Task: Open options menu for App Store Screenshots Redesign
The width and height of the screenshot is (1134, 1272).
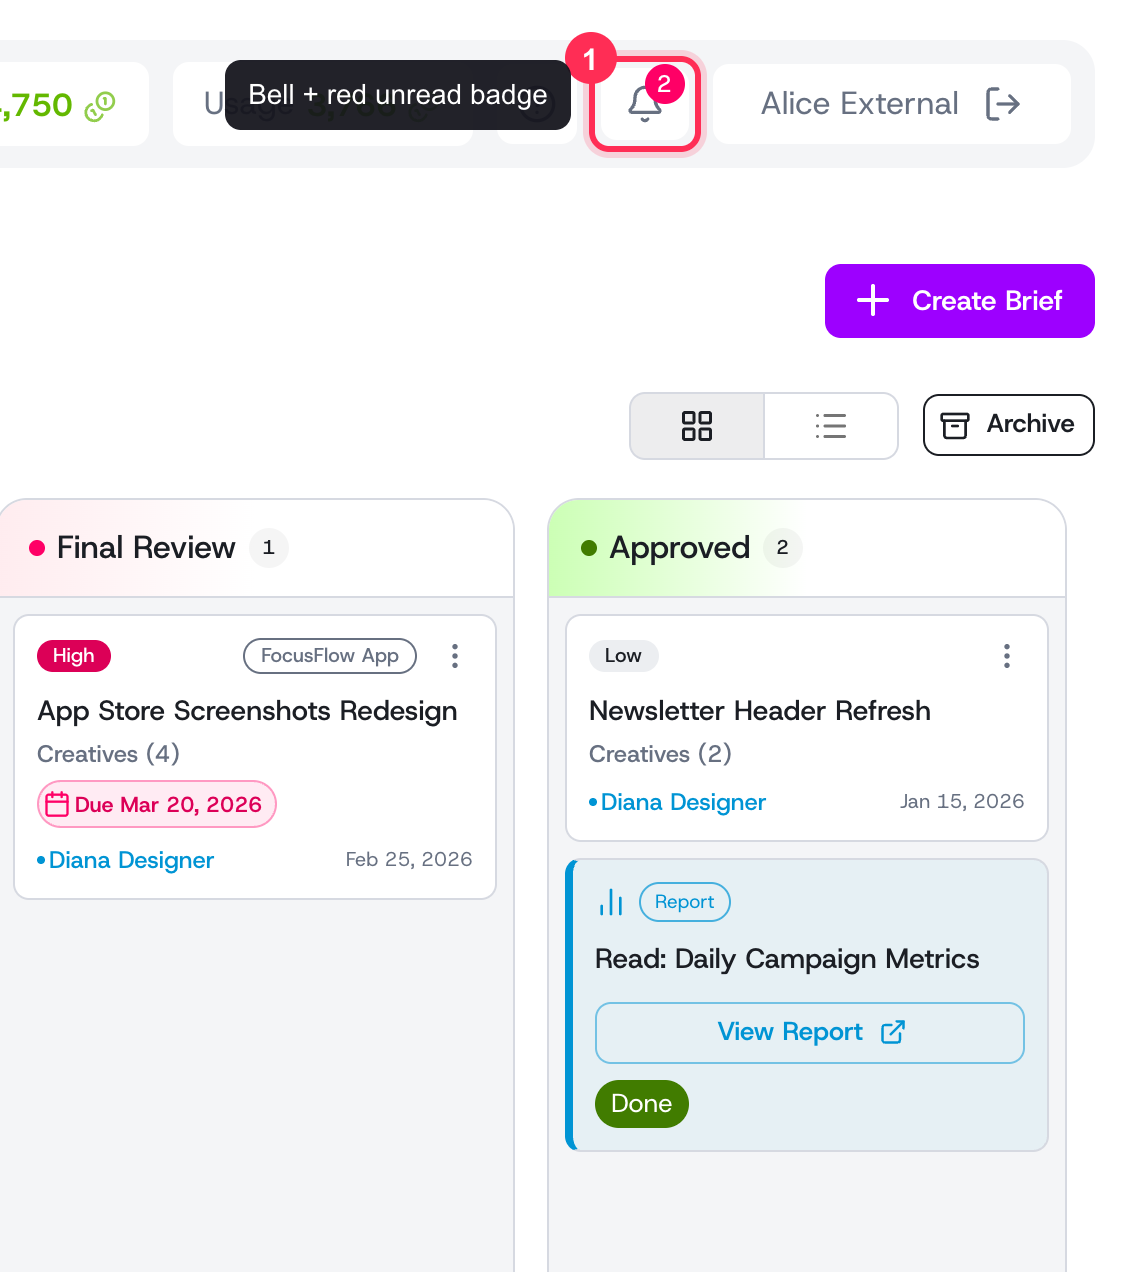Action: (x=455, y=656)
